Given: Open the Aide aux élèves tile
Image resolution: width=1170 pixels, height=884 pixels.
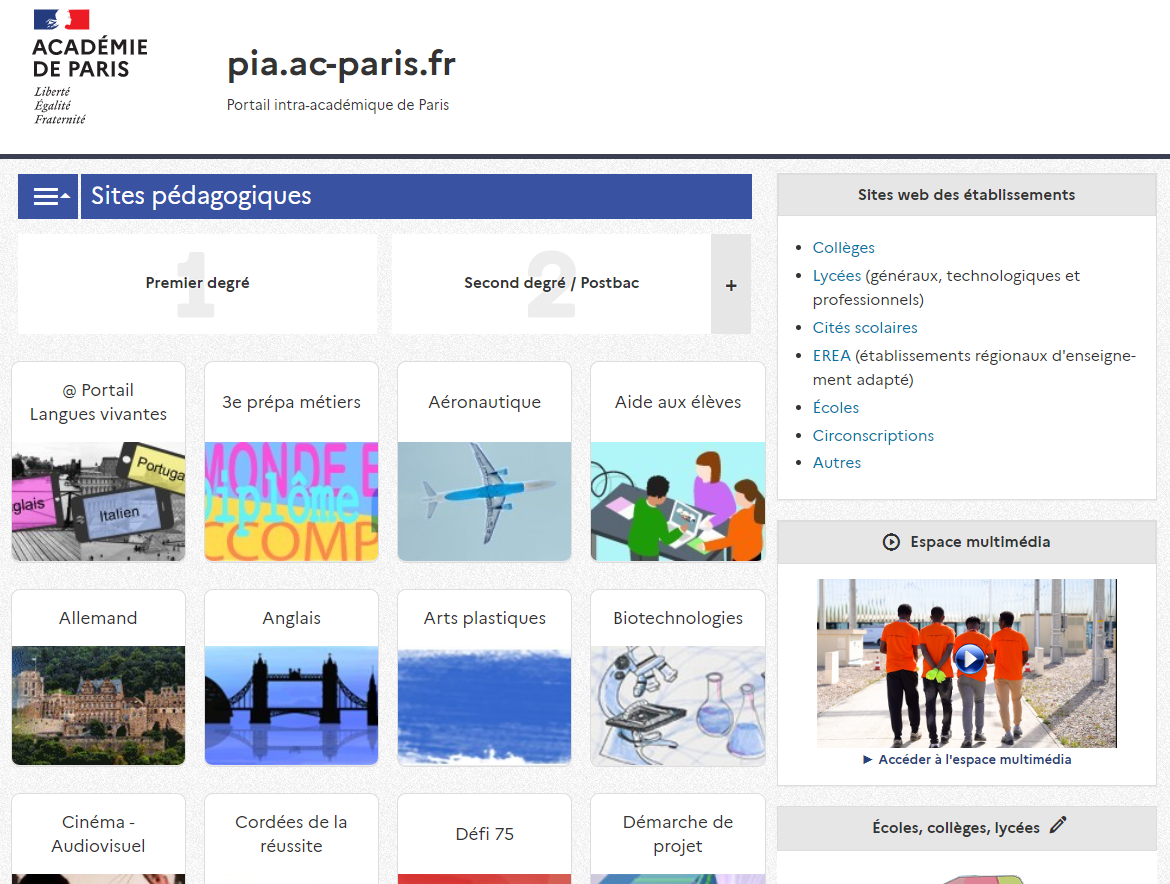Looking at the screenshot, I should [x=678, y=462].
